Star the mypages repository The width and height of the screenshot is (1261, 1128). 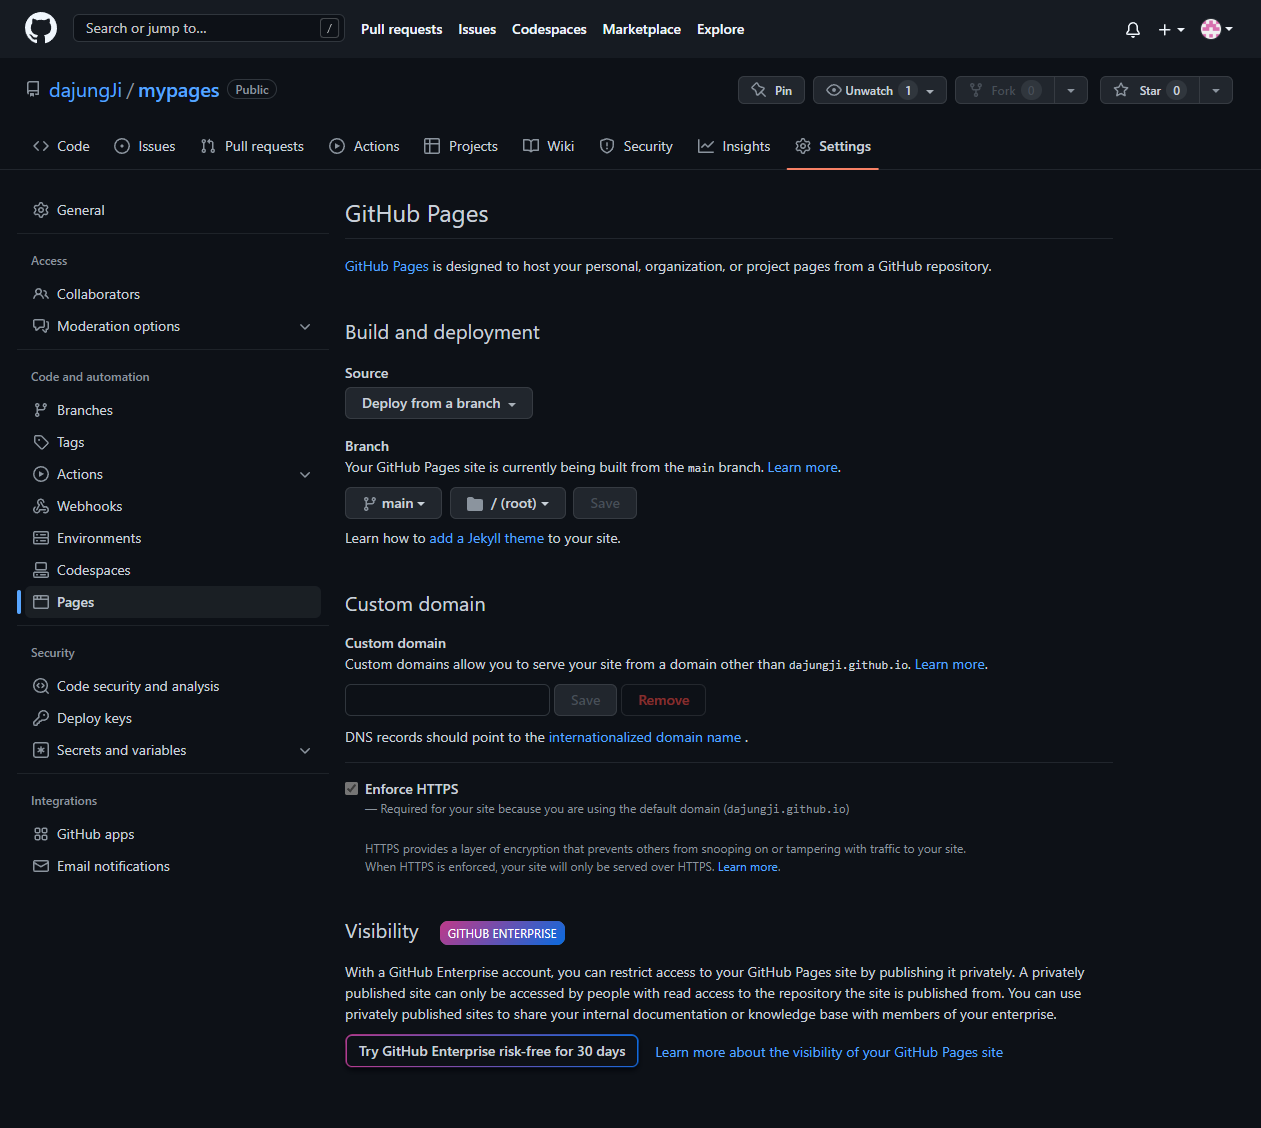(x=1149, y=90)
